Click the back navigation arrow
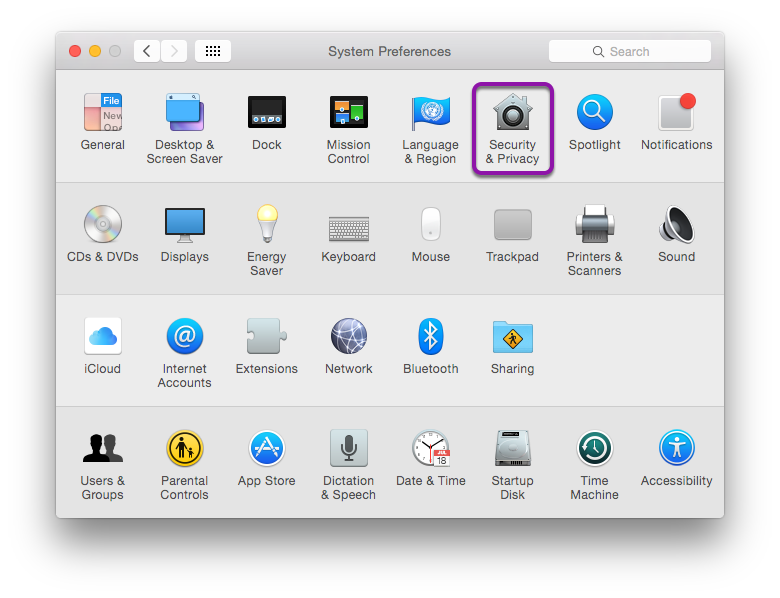780x598 pixels. point(147,51)
